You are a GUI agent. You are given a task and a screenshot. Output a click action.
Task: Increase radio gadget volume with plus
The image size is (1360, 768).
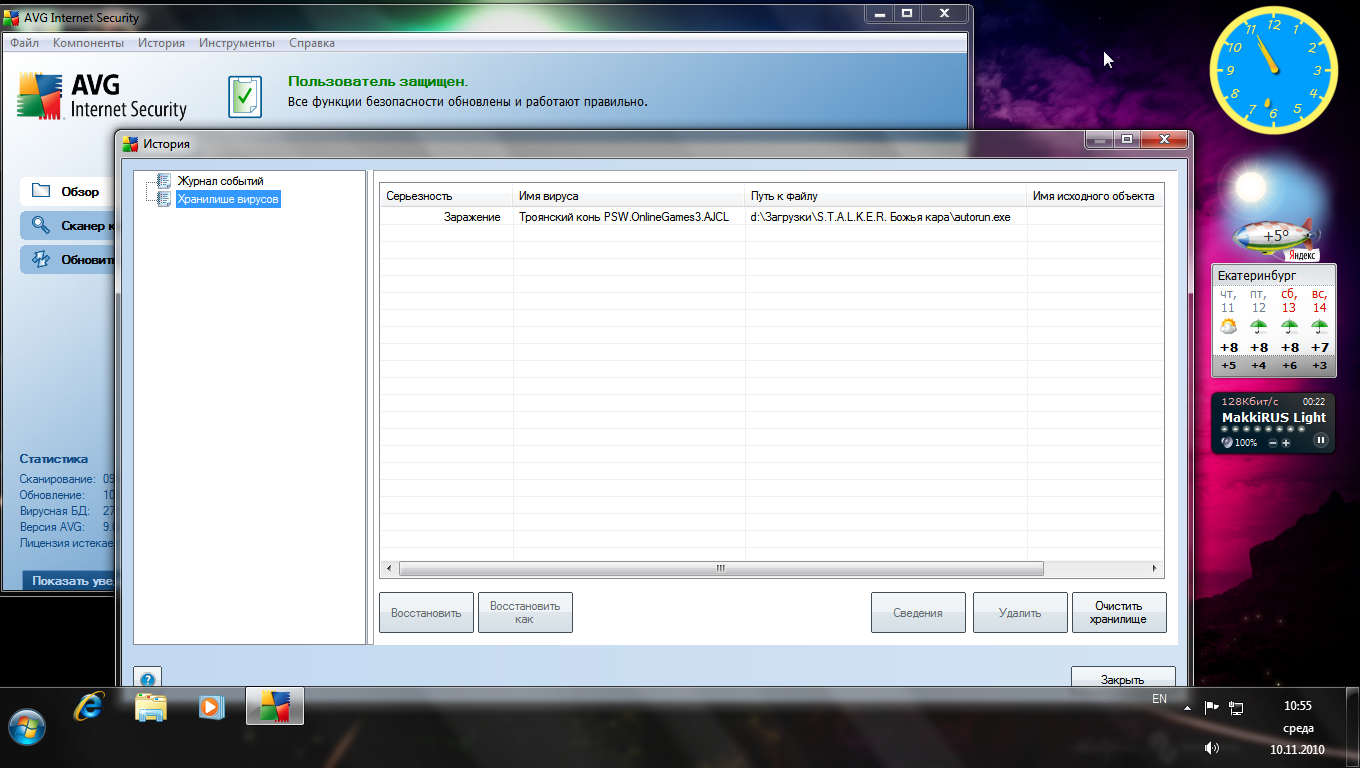pos(1286,442)
